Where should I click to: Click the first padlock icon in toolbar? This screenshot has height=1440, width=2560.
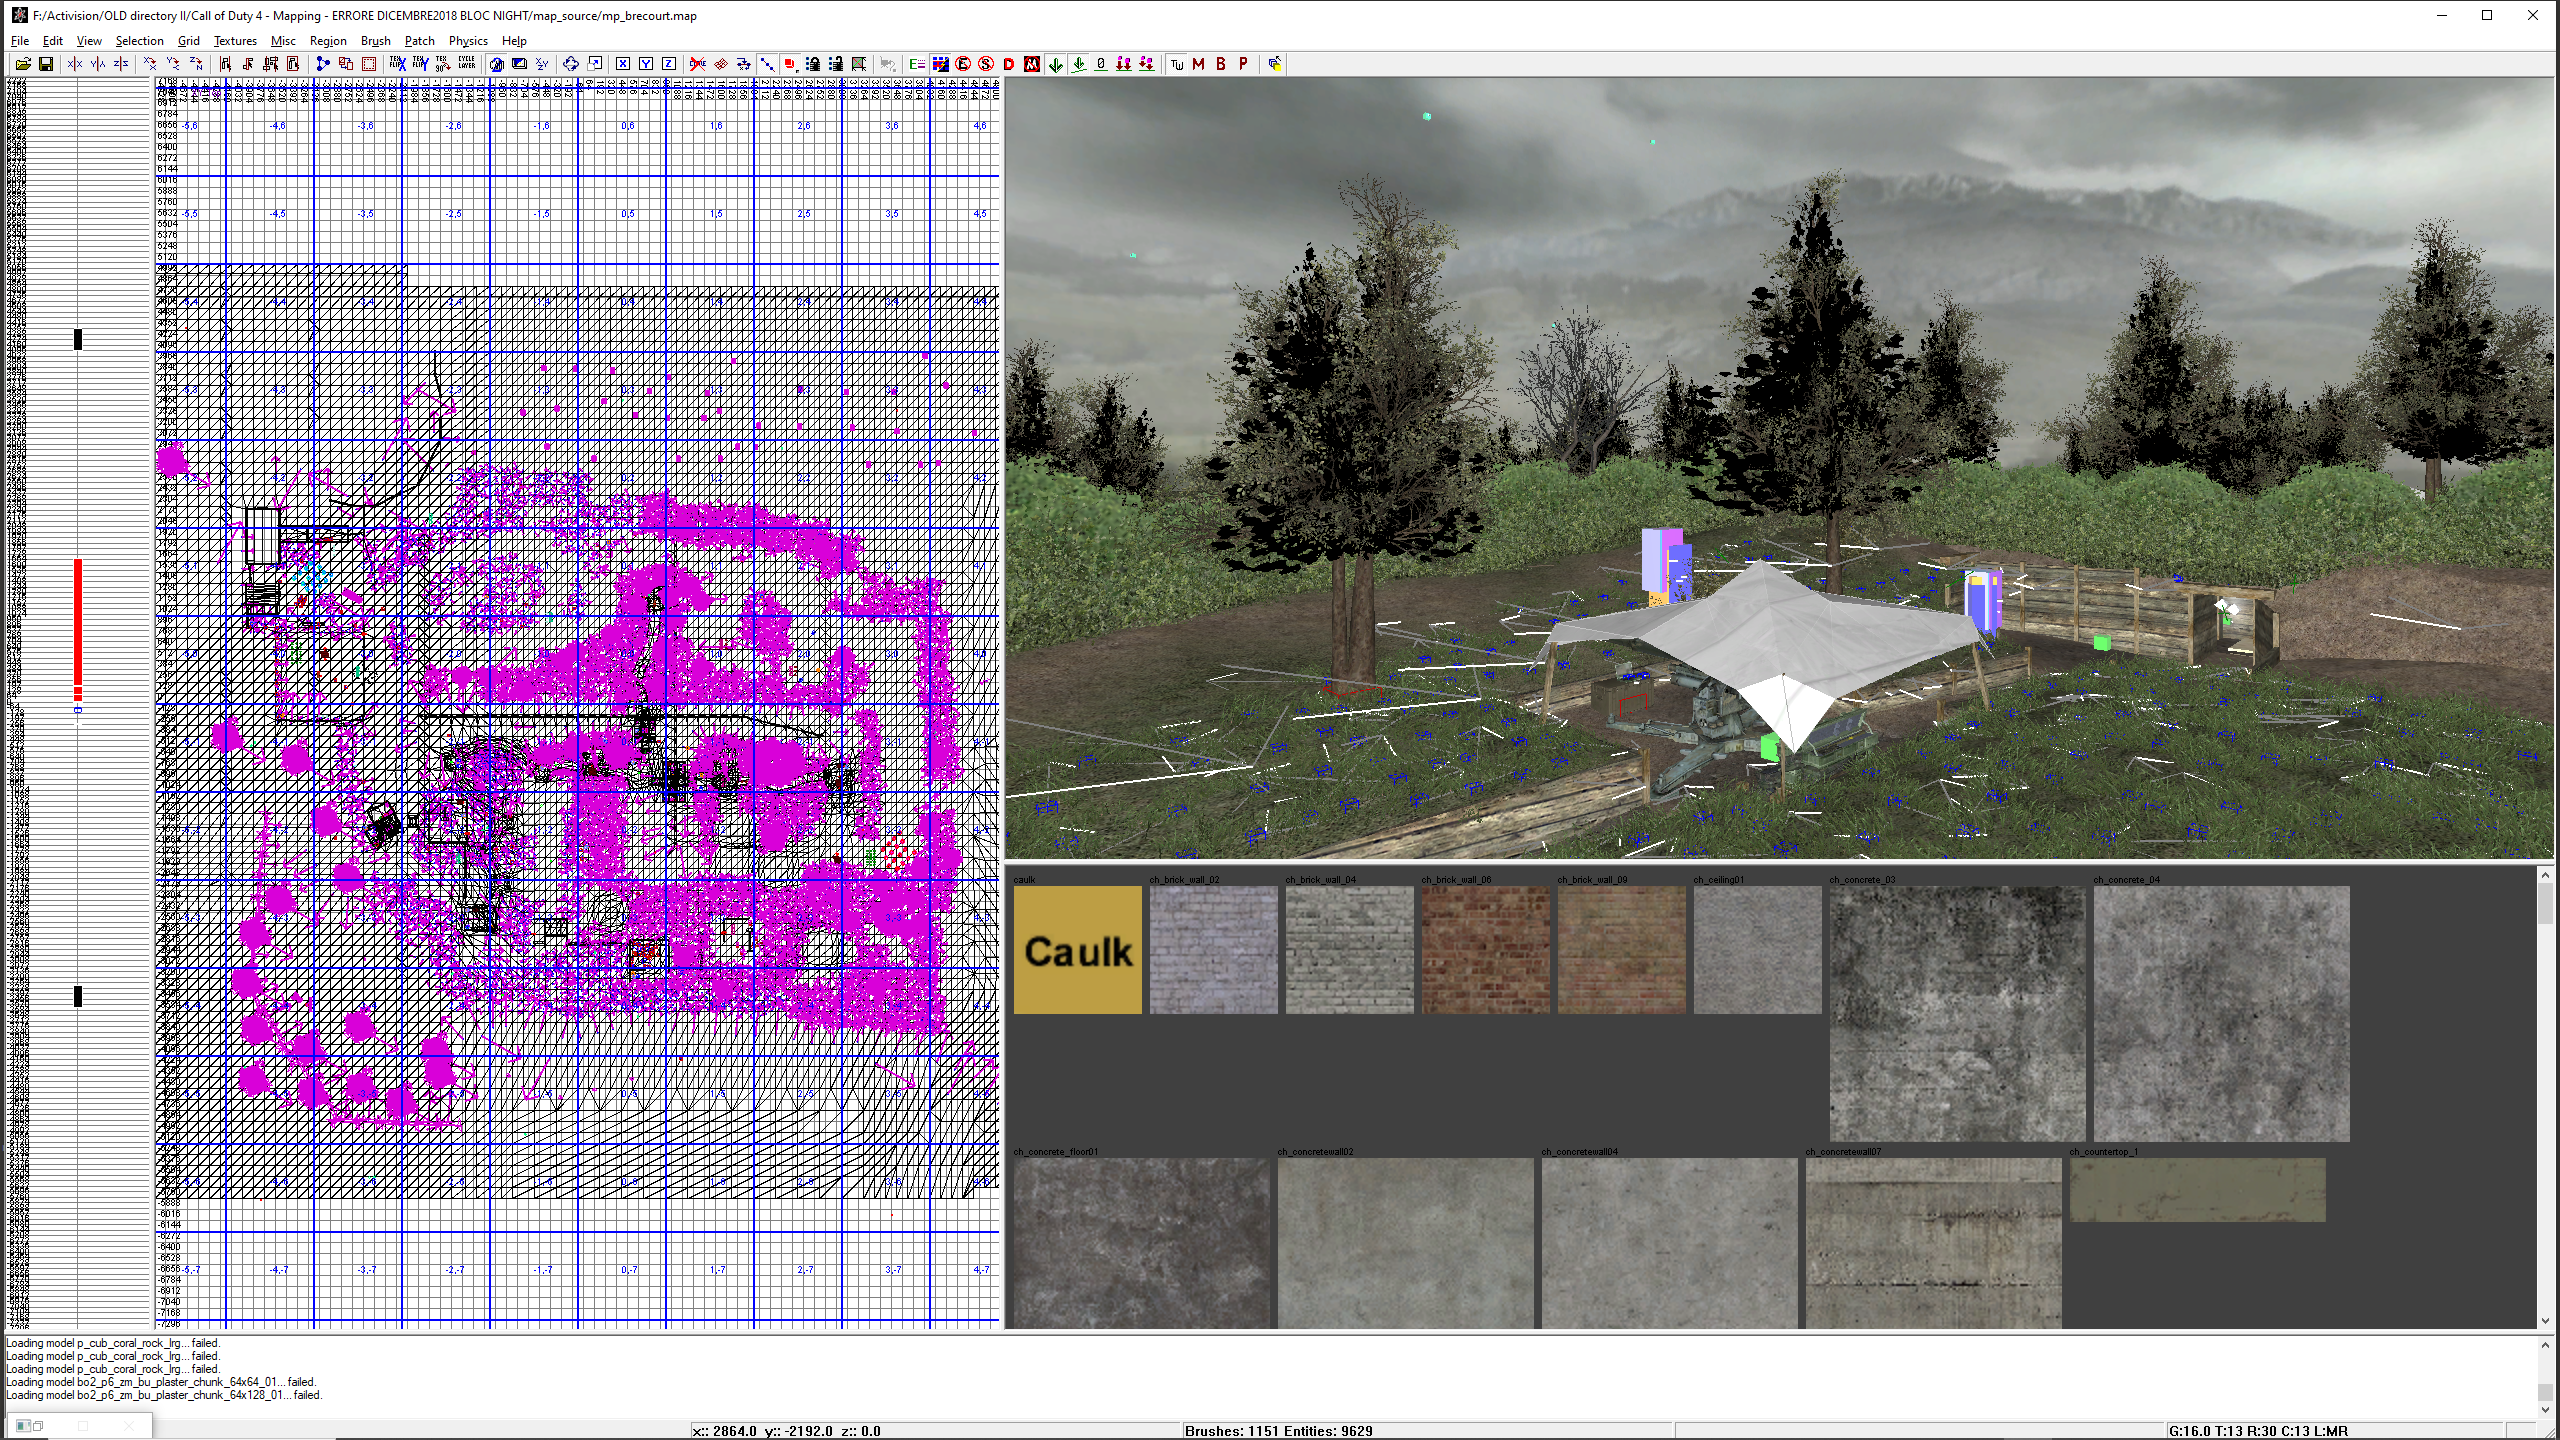point(813,64)
